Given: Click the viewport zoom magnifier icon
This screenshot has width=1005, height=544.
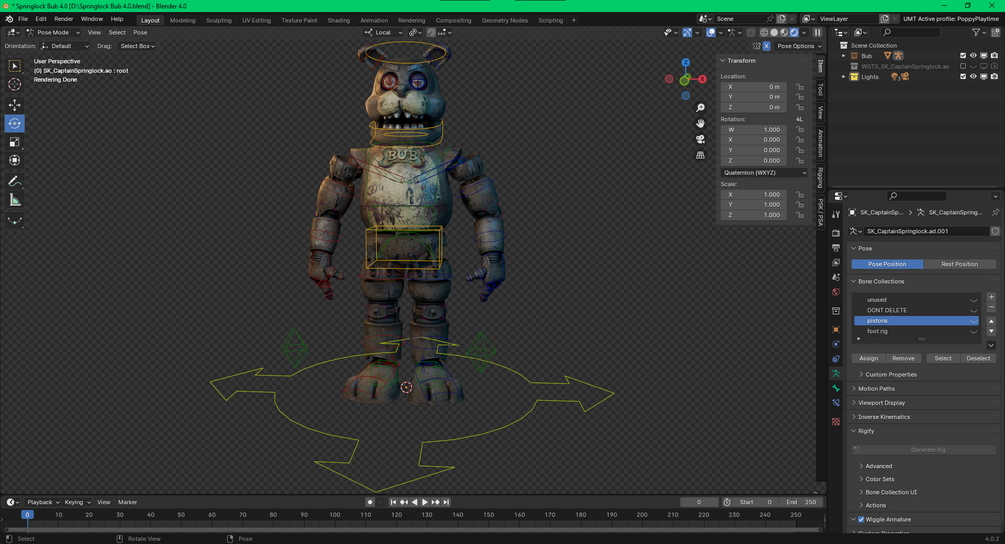Looking at the screenshot, I should pos(701,108).
